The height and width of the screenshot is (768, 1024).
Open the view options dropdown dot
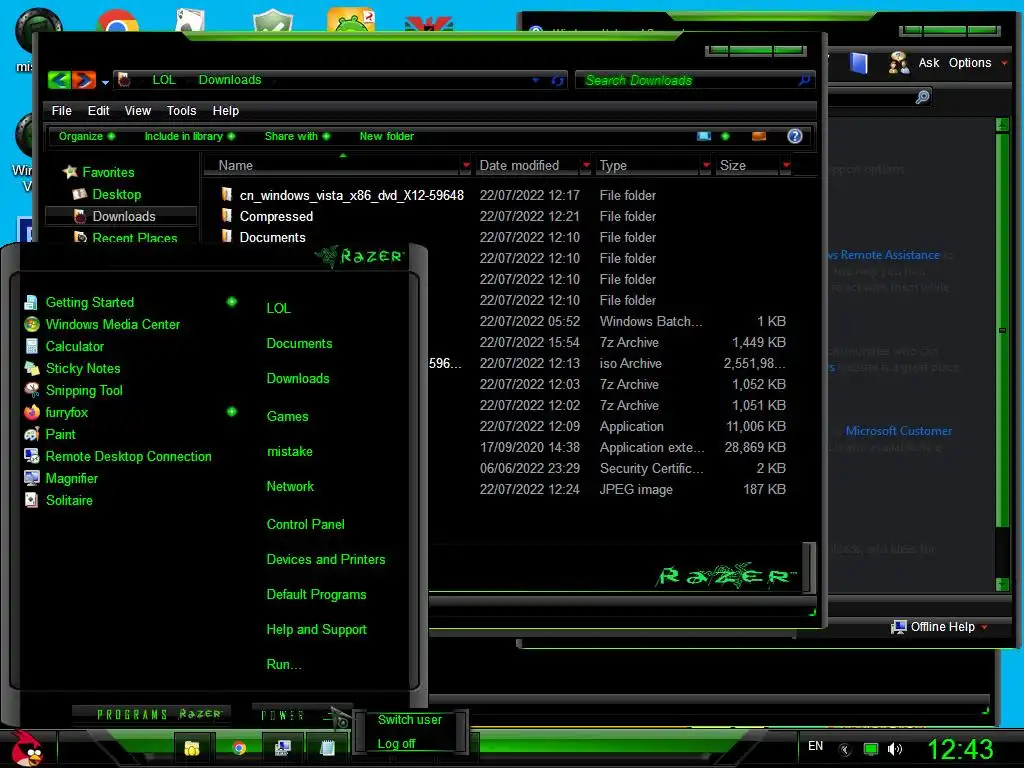coord(725,136)
